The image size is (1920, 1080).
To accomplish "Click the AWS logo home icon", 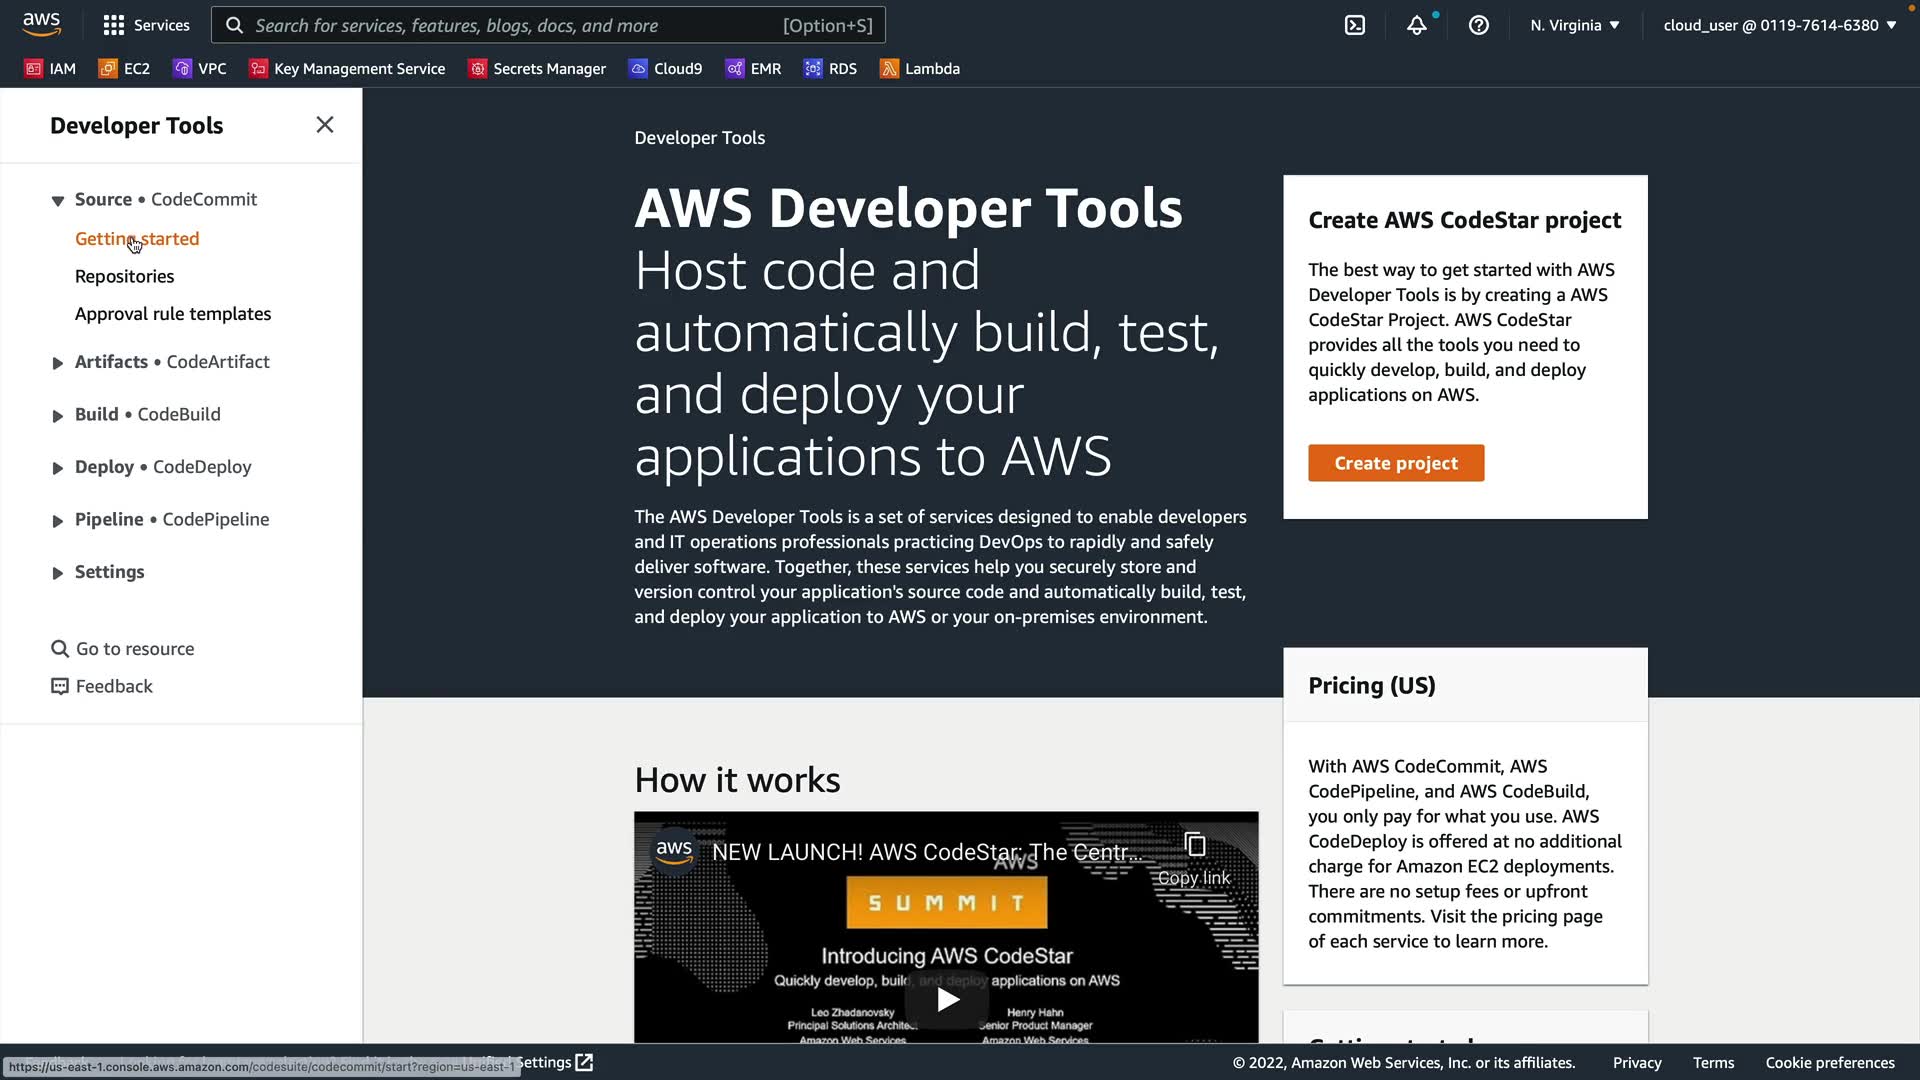I will coord(41,24).
